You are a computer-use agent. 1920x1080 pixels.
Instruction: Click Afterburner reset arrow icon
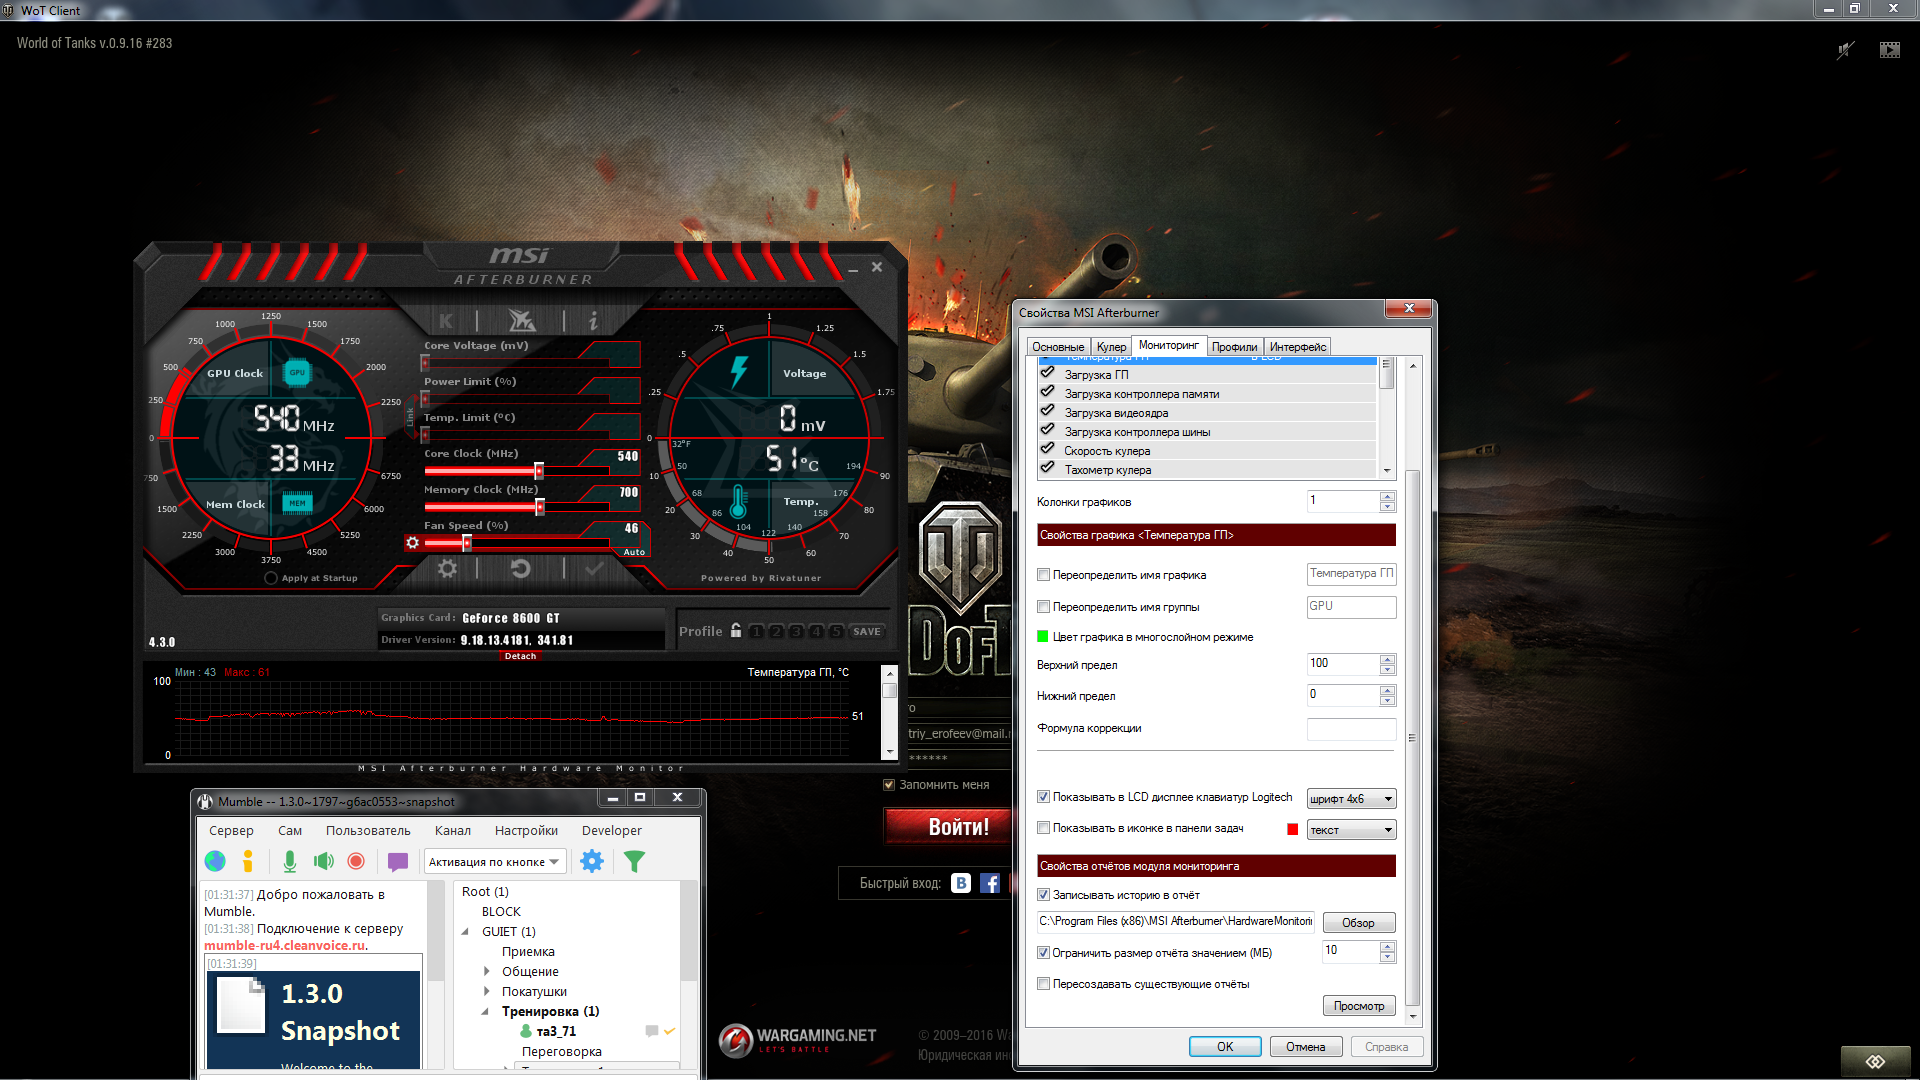(520, 569)
